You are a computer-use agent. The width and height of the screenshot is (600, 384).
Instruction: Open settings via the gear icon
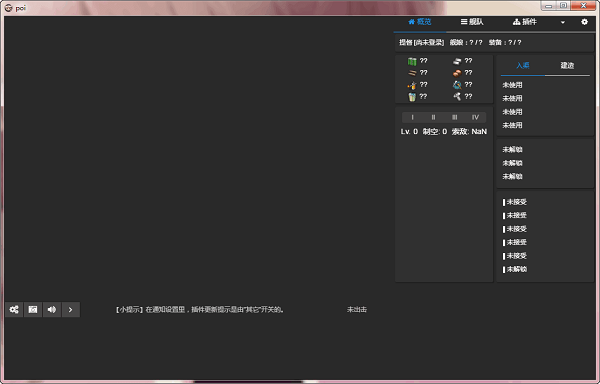(584, 22)
